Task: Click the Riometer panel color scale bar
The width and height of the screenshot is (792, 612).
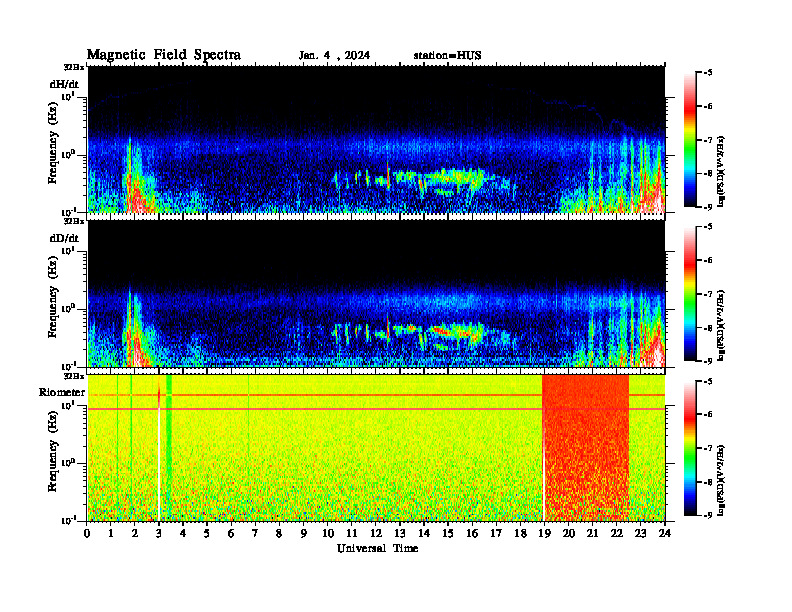Action: (690, 448)
